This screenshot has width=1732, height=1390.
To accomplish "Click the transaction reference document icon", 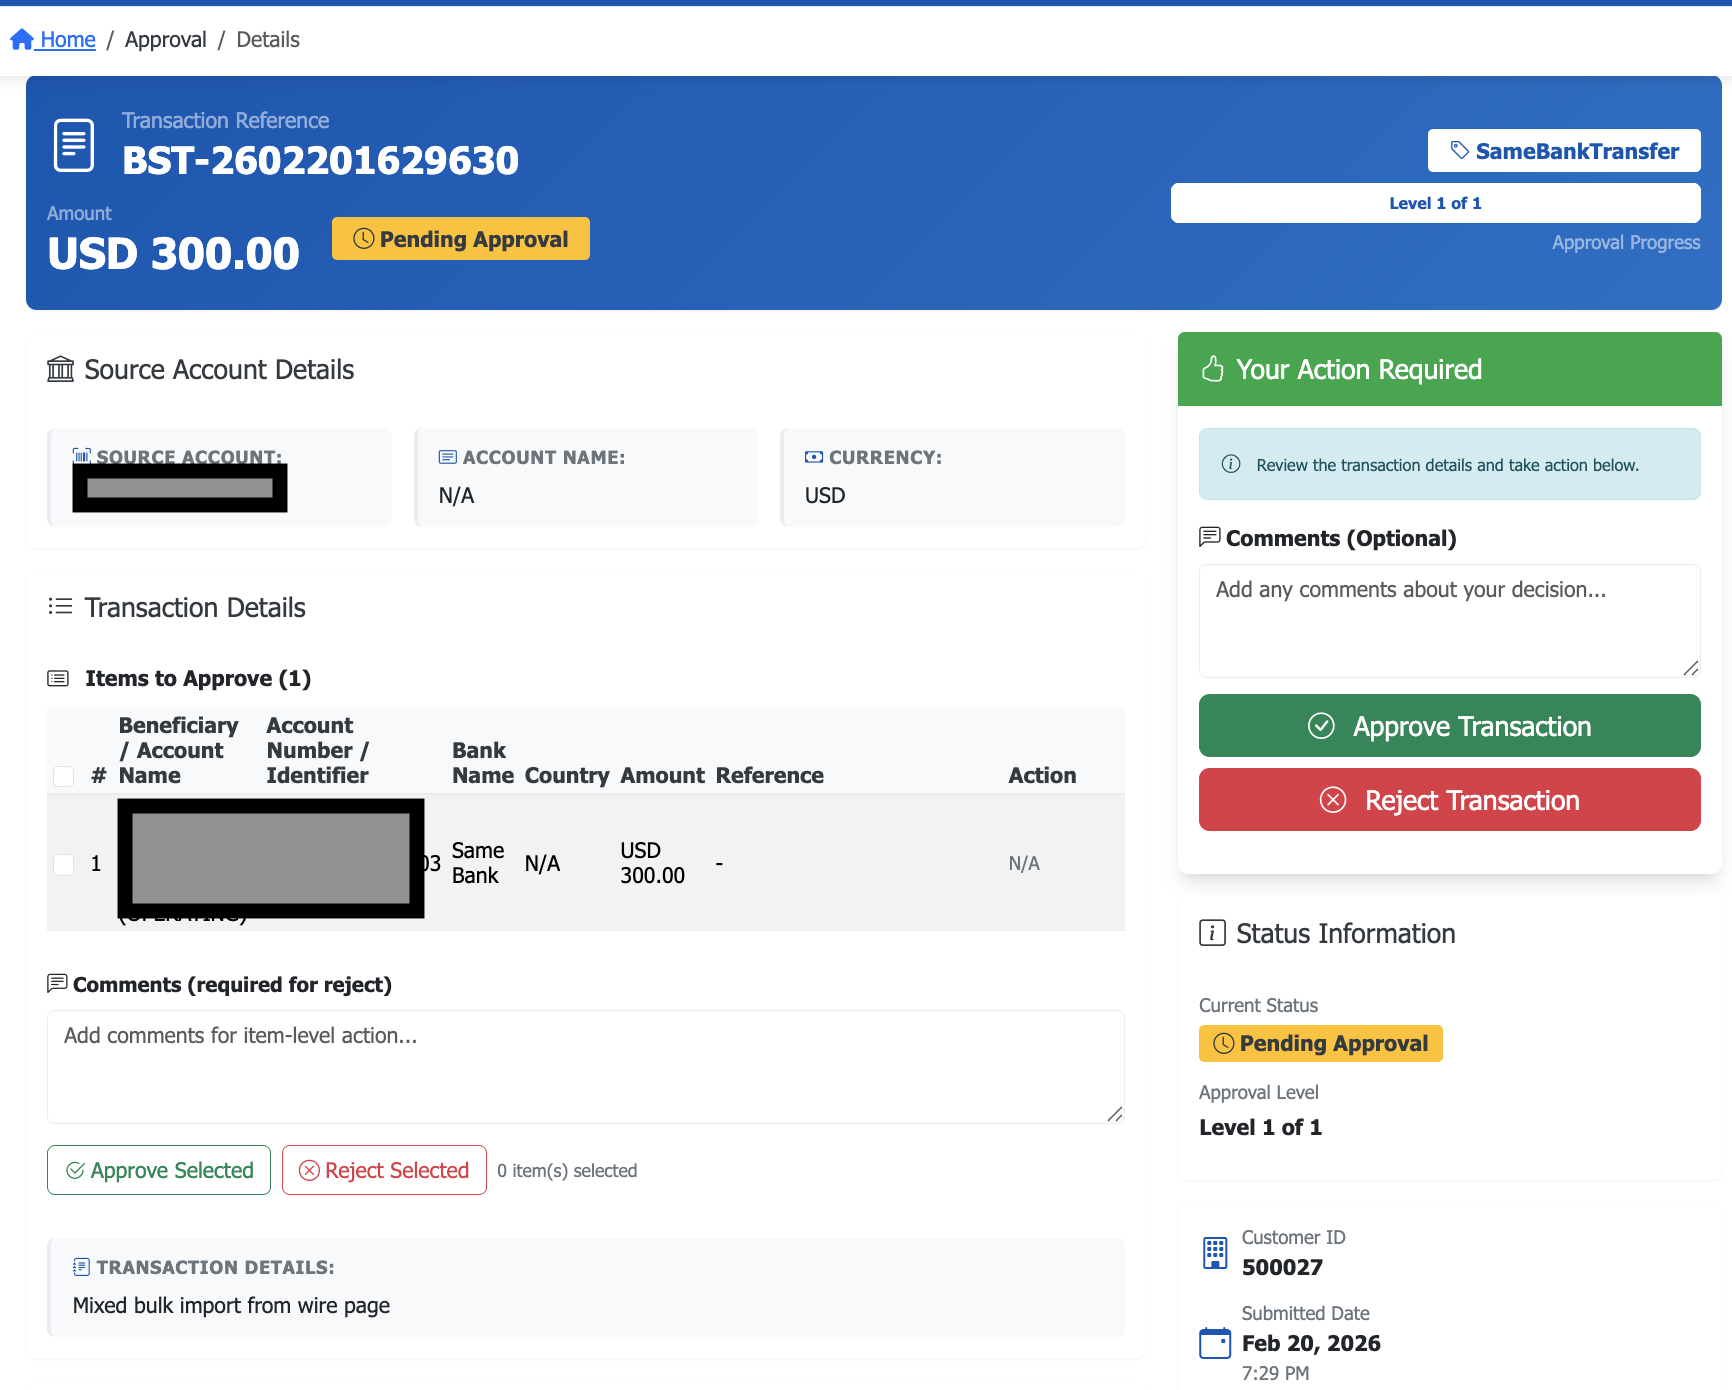I will coord(74,145).
